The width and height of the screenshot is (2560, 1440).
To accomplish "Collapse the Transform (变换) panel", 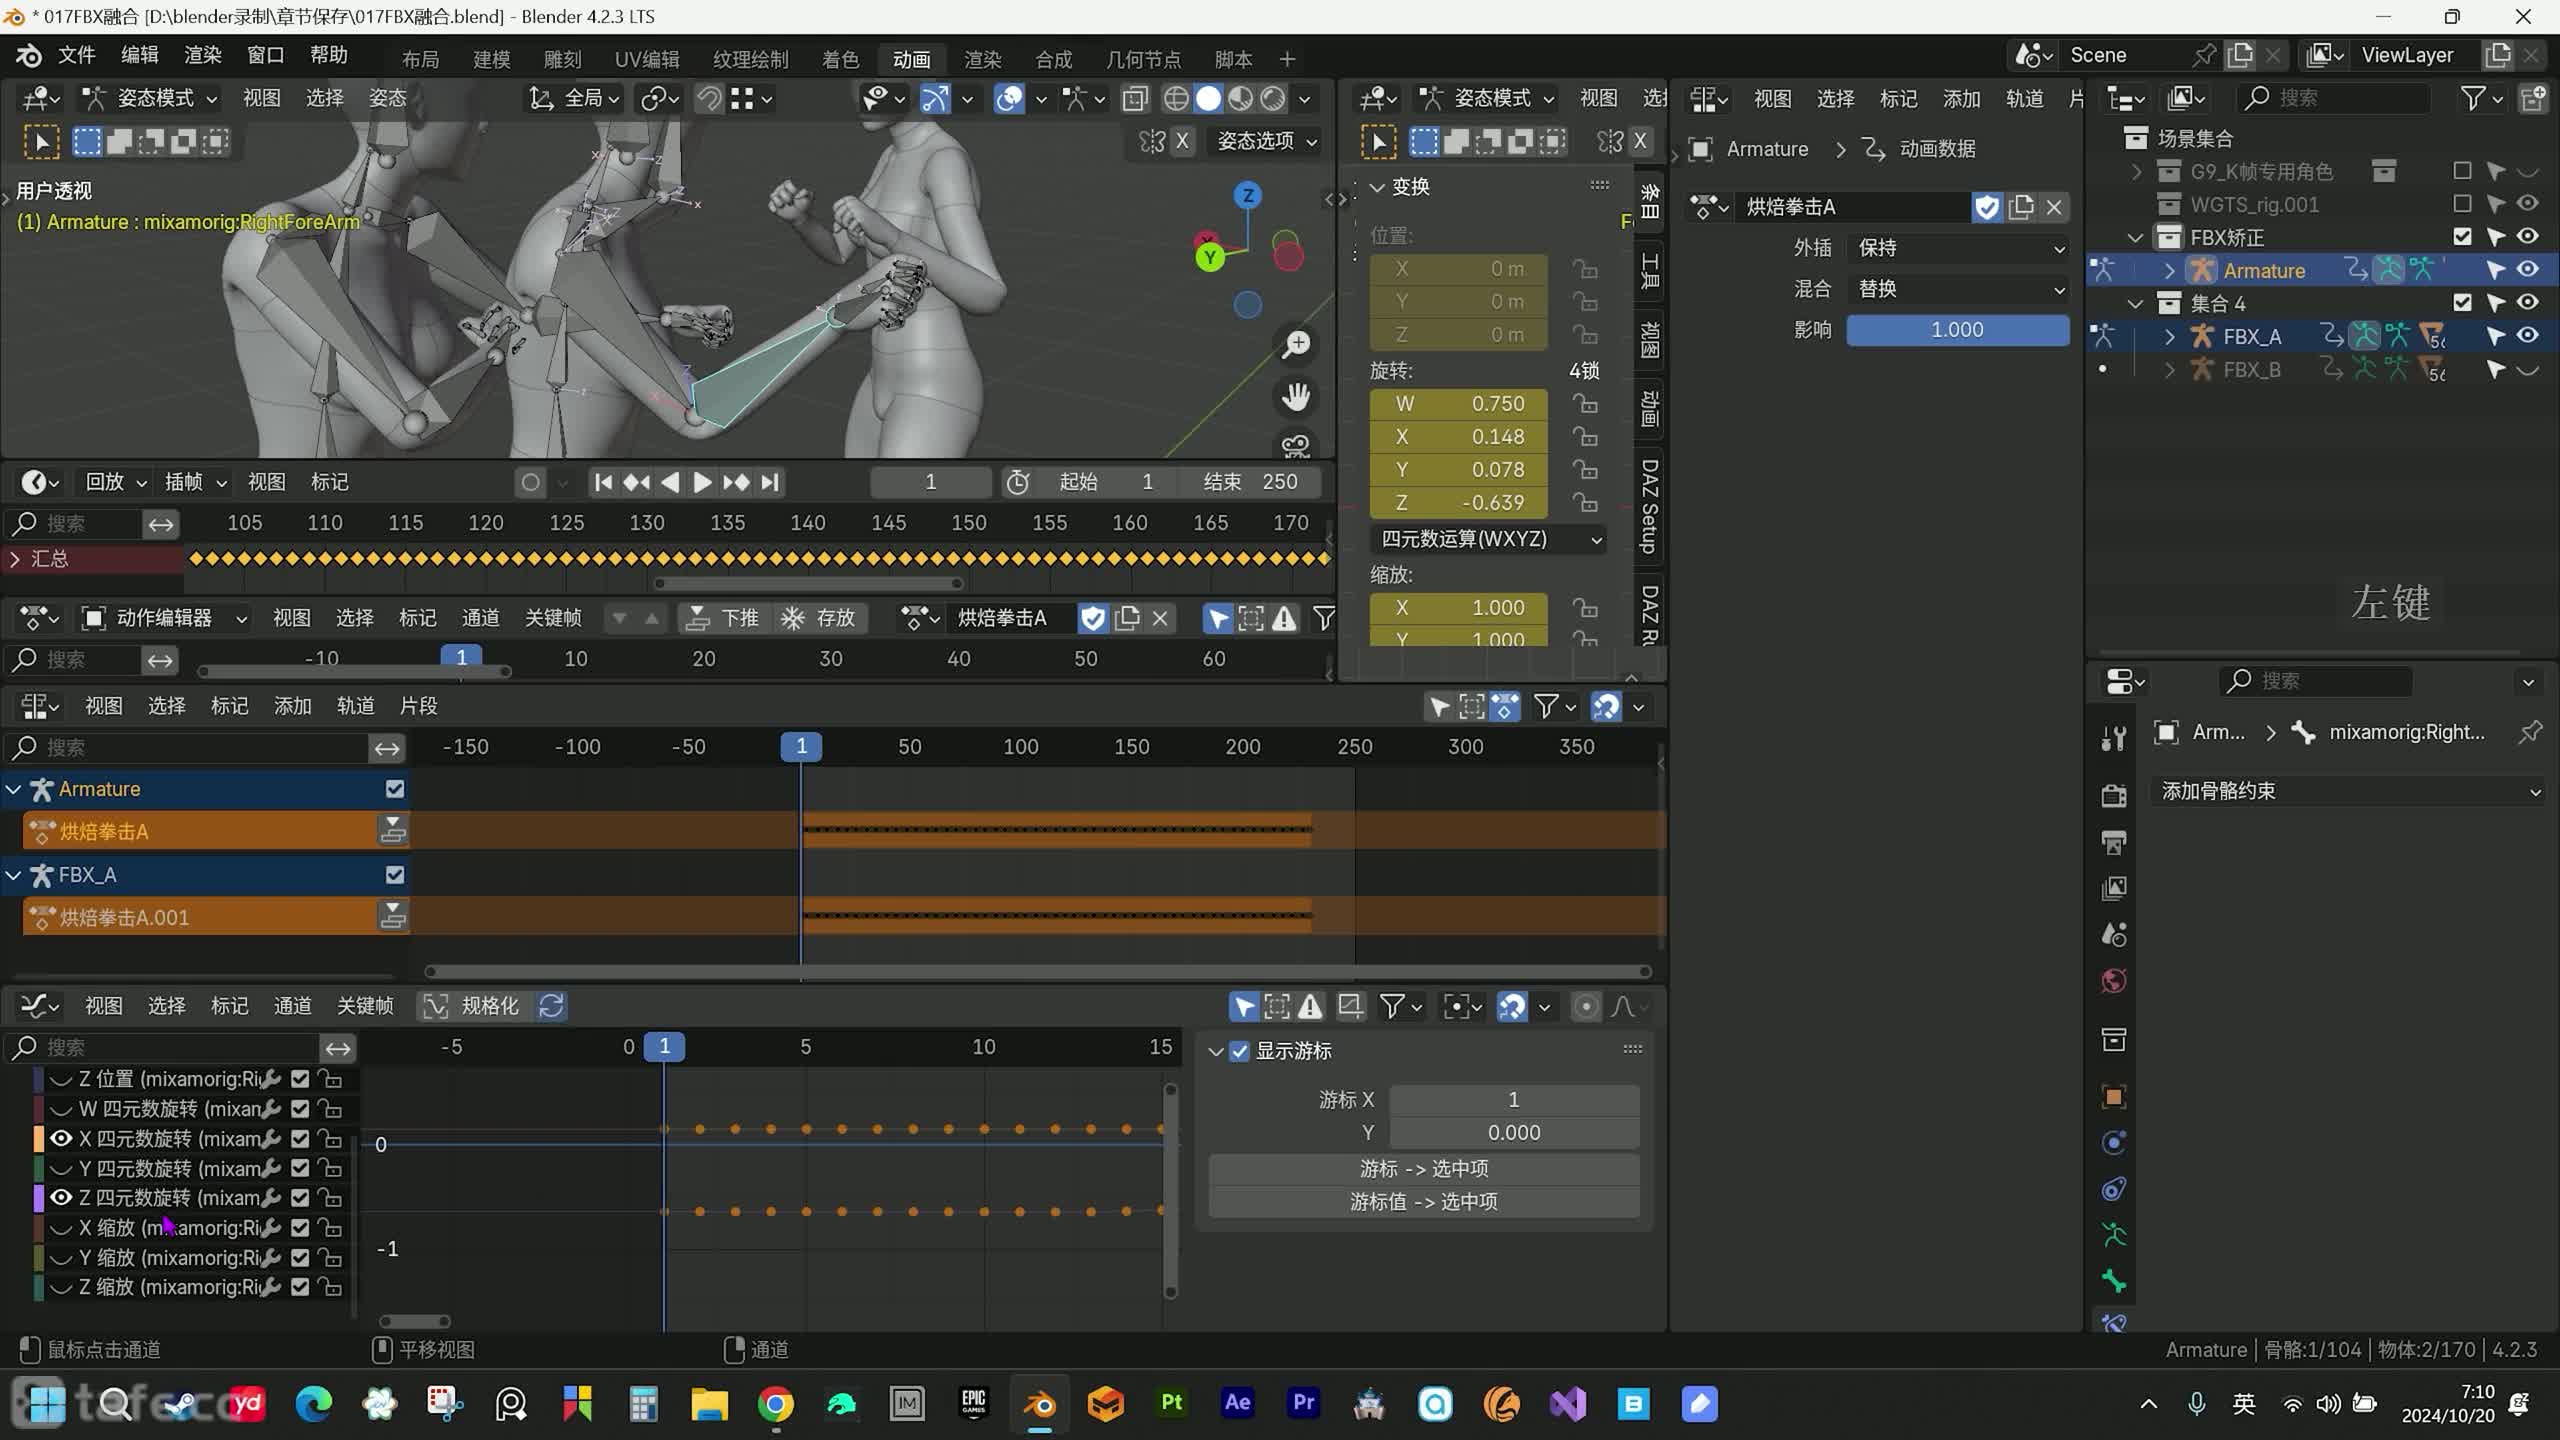I will (1377, 187).
